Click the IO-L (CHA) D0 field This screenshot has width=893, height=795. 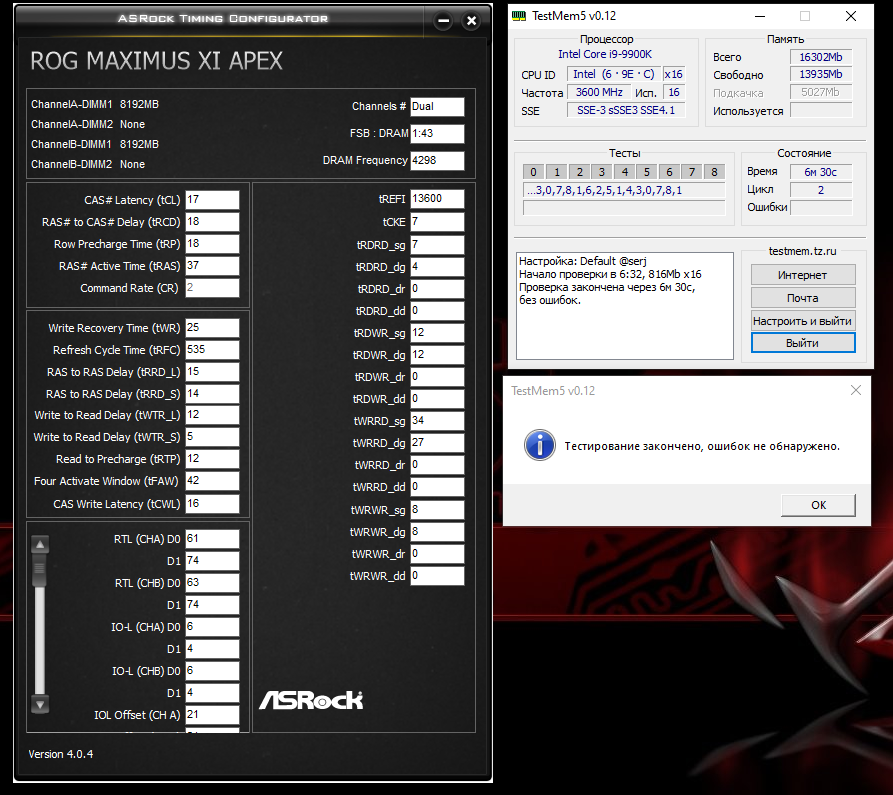[x=212, y=627]
